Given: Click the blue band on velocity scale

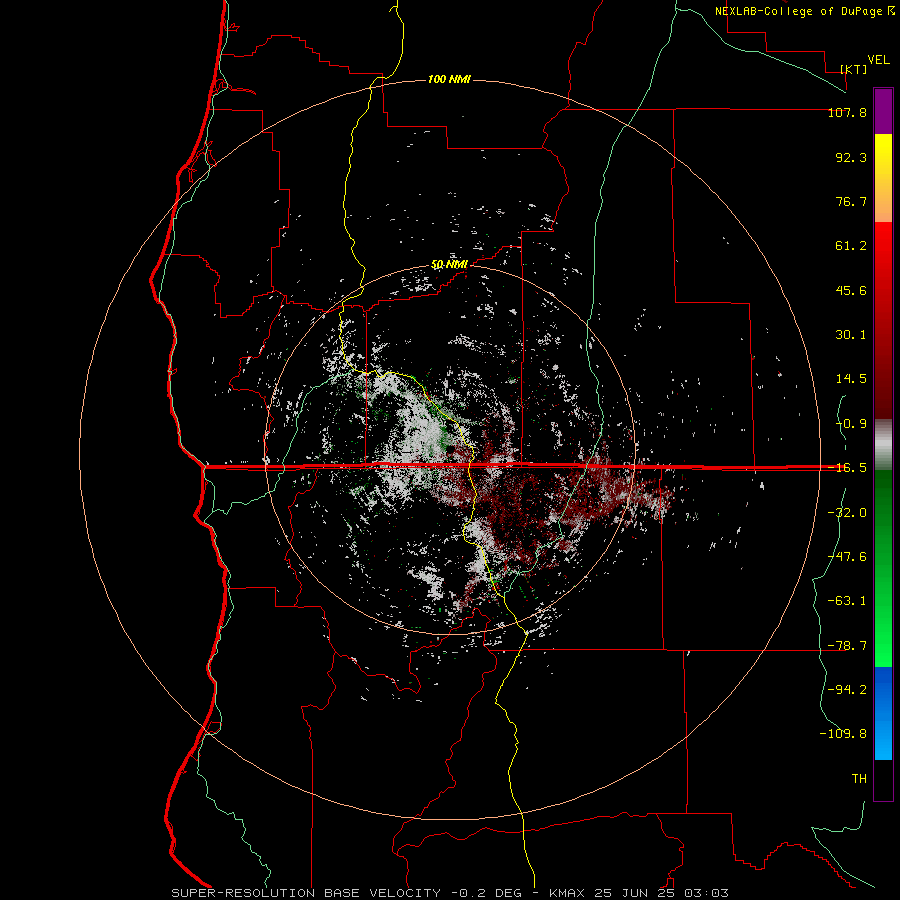Looking at the screenshot, I should click(883, 713).
